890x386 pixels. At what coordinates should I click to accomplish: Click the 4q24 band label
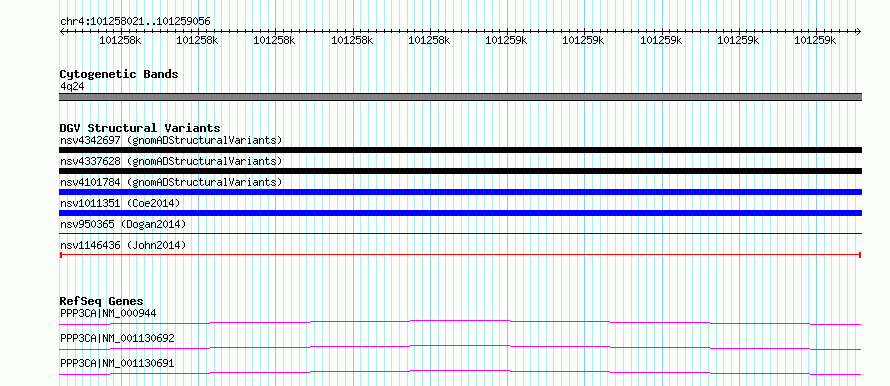pos(72,87)
